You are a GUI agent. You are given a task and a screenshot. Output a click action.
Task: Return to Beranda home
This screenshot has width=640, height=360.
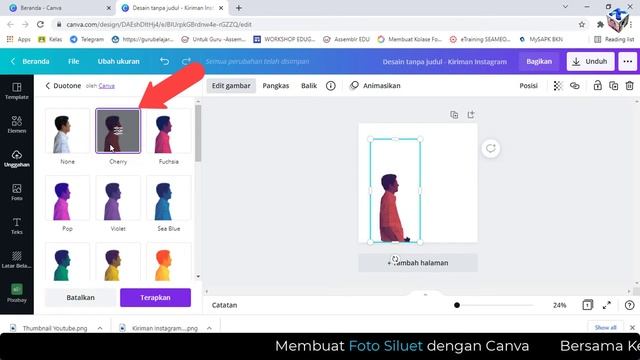coord(30,61)
